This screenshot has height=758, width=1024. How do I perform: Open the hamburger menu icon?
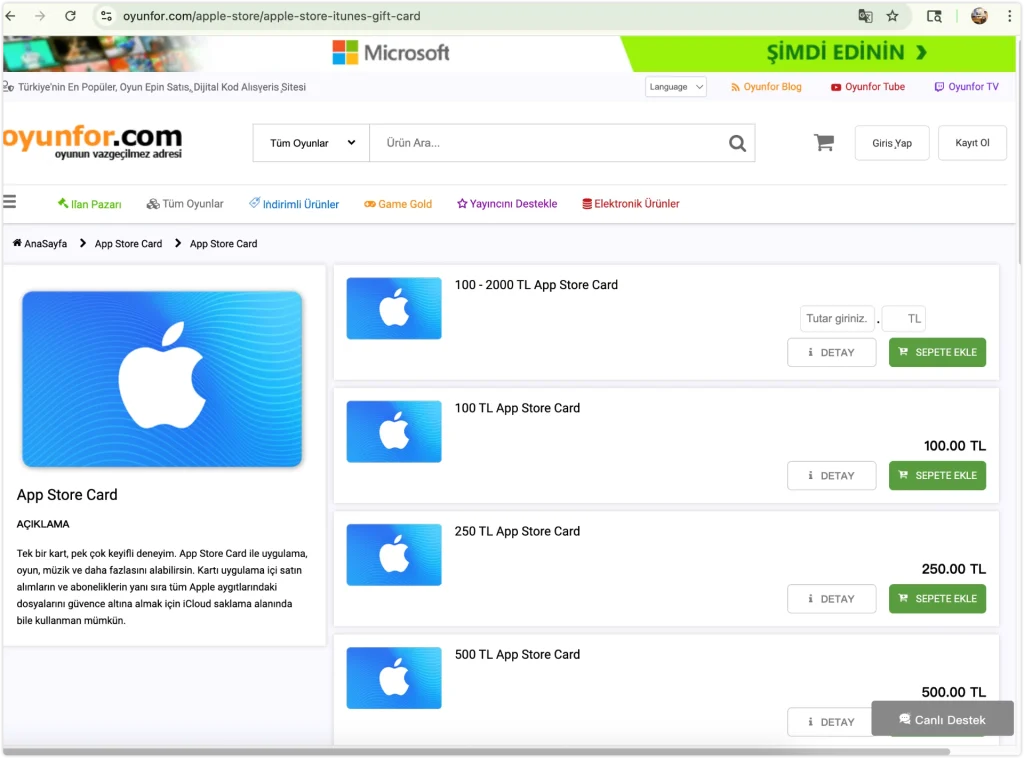point(9,202)
